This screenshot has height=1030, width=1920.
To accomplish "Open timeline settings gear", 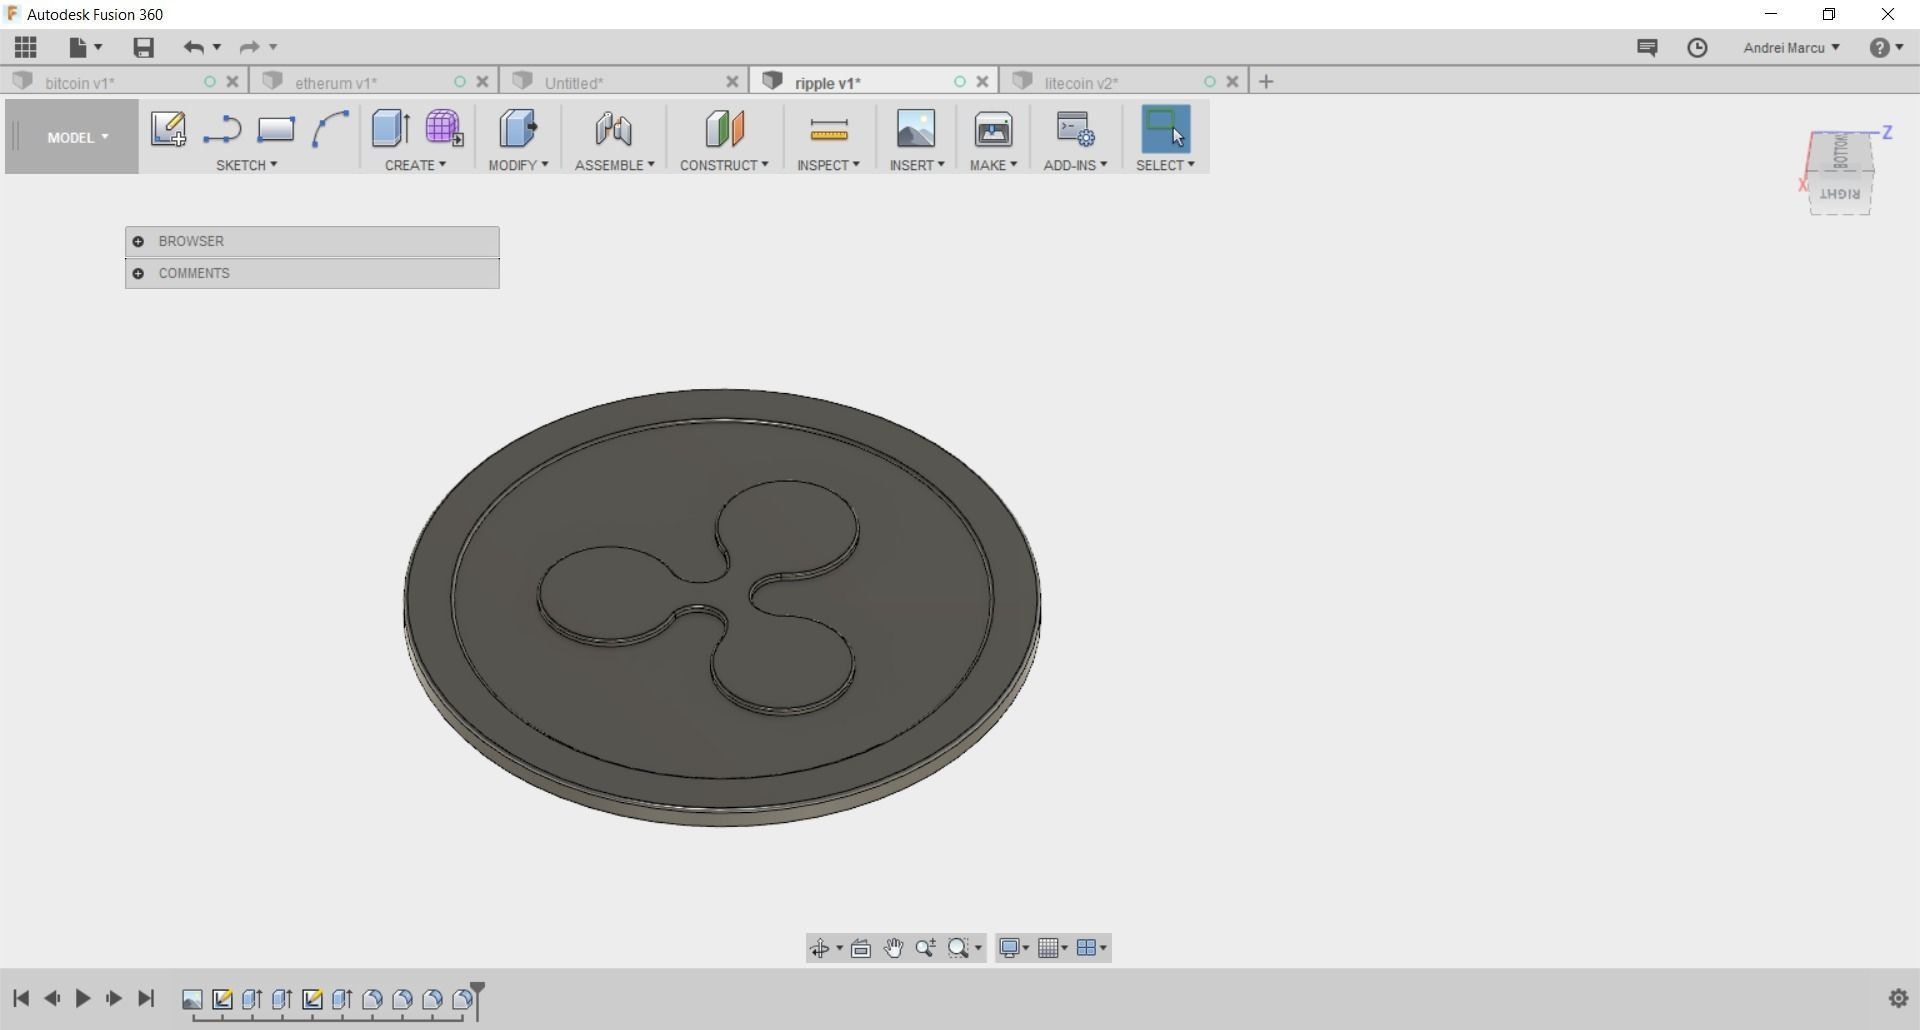I will click(1898, 998).
